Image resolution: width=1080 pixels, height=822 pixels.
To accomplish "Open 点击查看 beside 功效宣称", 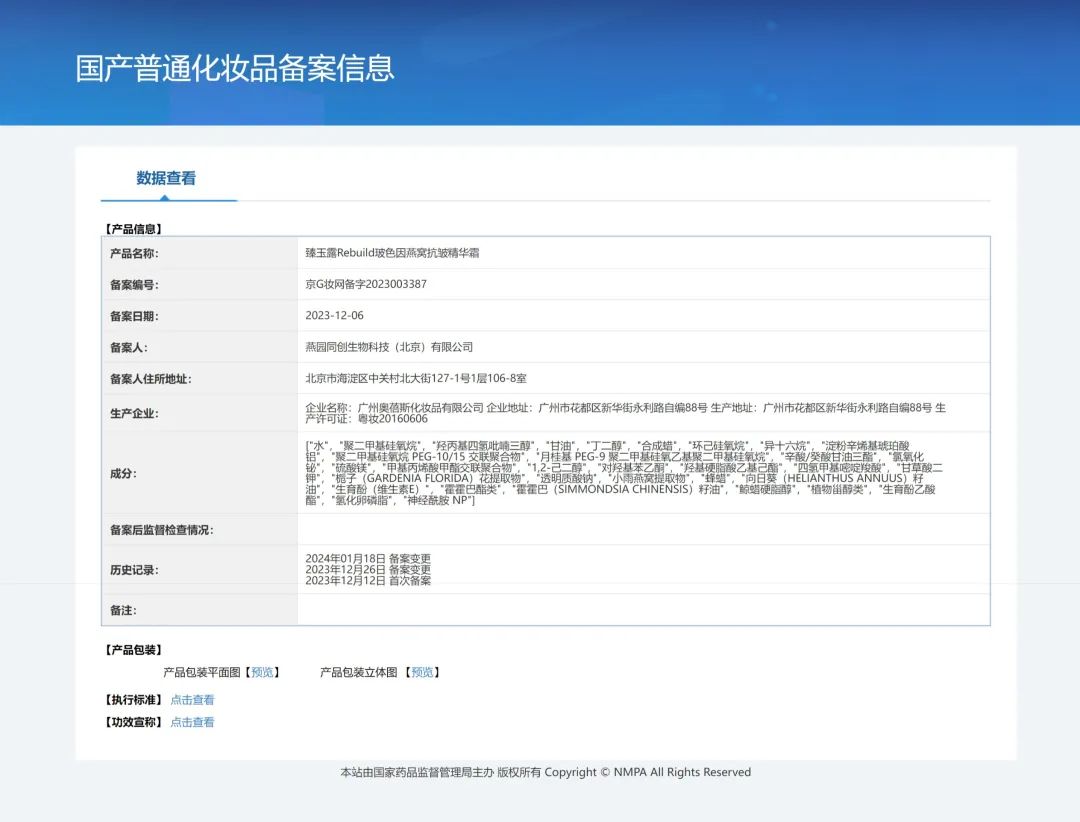I will click(x=192, y=722).
